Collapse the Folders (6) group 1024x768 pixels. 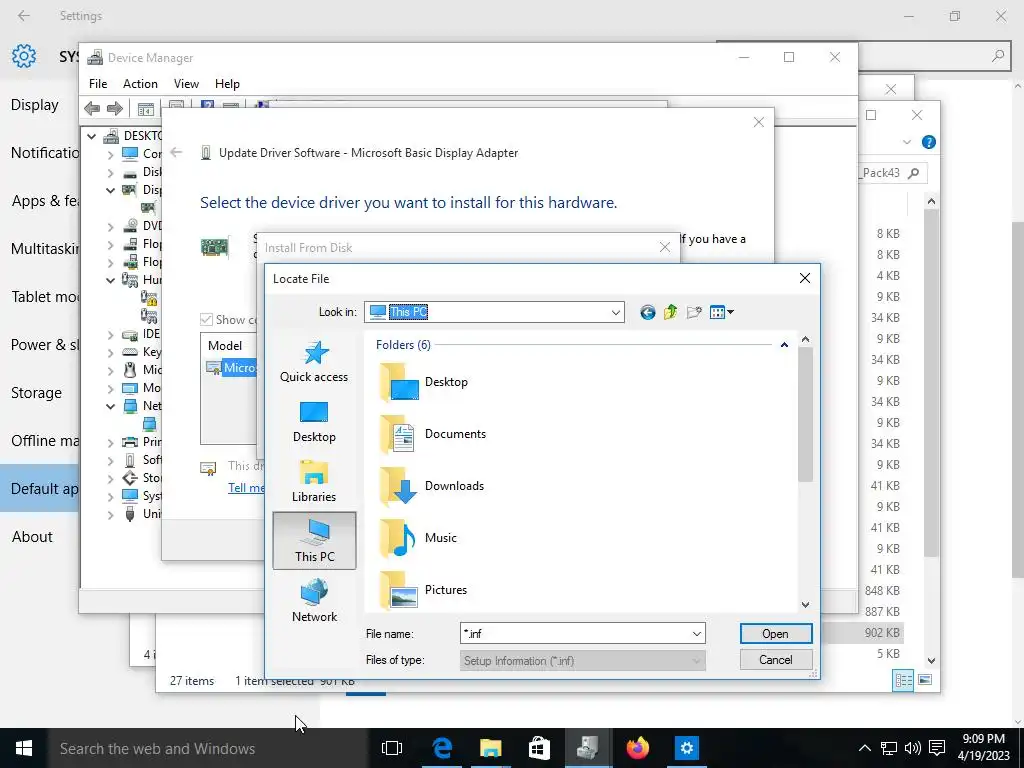[784, 345]
